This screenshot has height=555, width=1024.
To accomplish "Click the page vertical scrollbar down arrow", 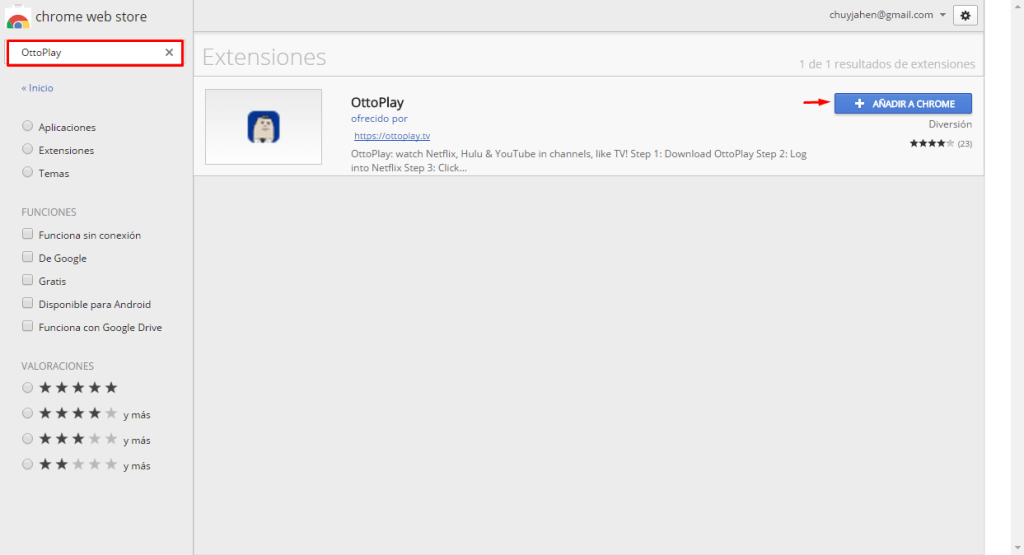I will click(1017, 548).
